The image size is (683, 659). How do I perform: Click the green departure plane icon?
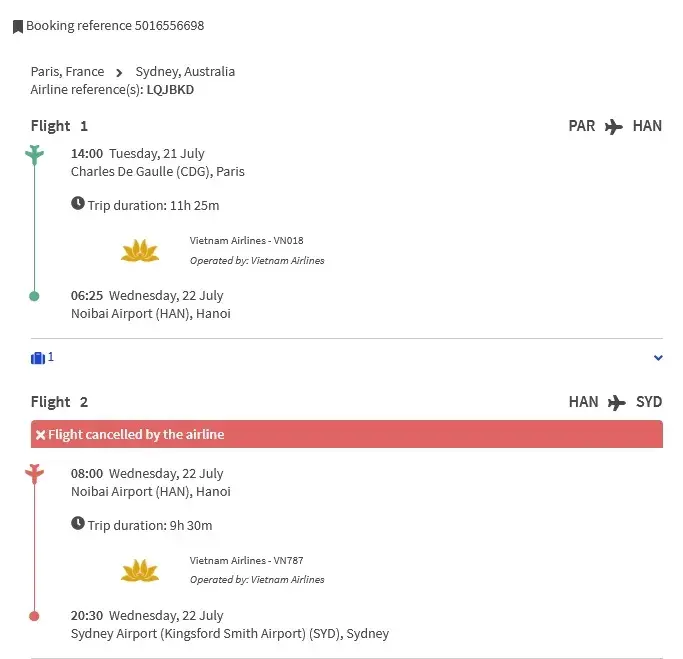[35, 154]
